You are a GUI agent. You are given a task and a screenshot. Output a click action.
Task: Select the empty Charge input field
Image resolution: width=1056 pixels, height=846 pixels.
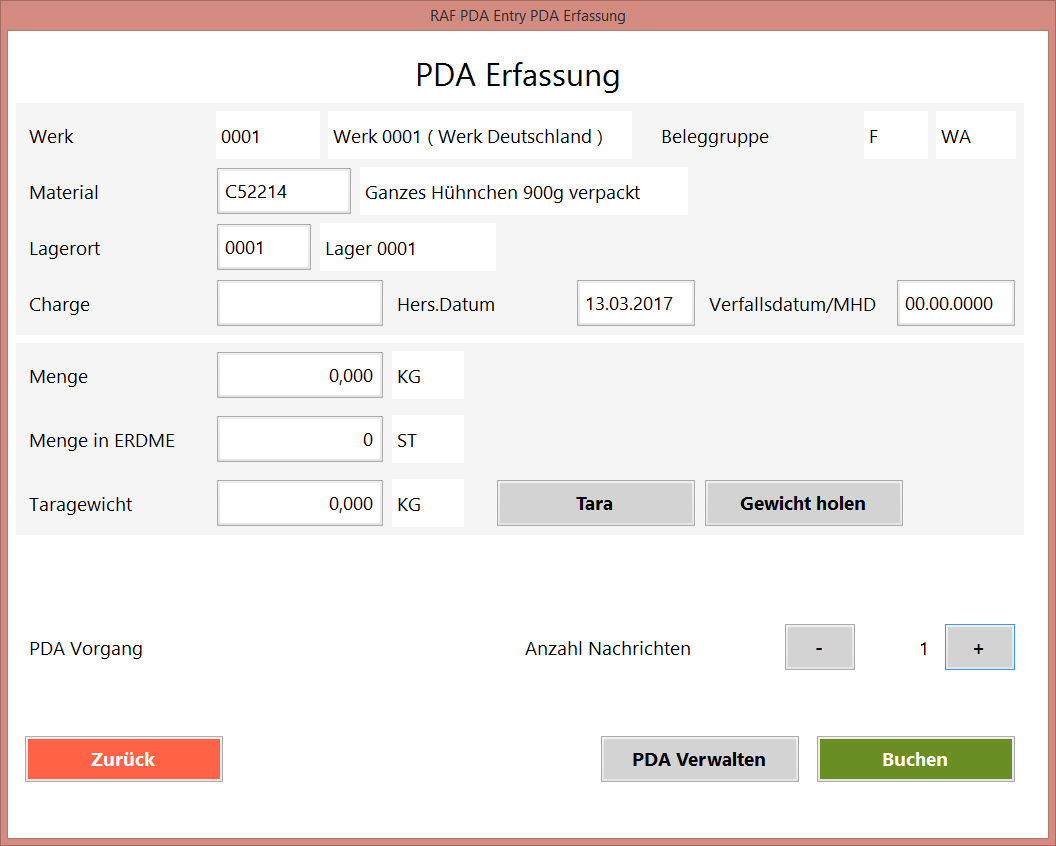click(299, 304)
